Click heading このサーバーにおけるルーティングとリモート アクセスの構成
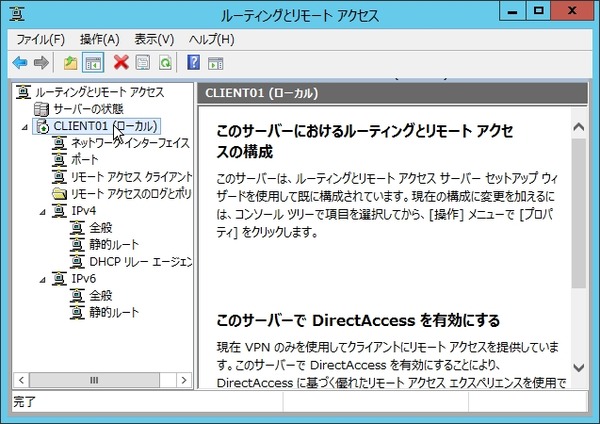Screen dimensions: 600x424 point(365,142)
